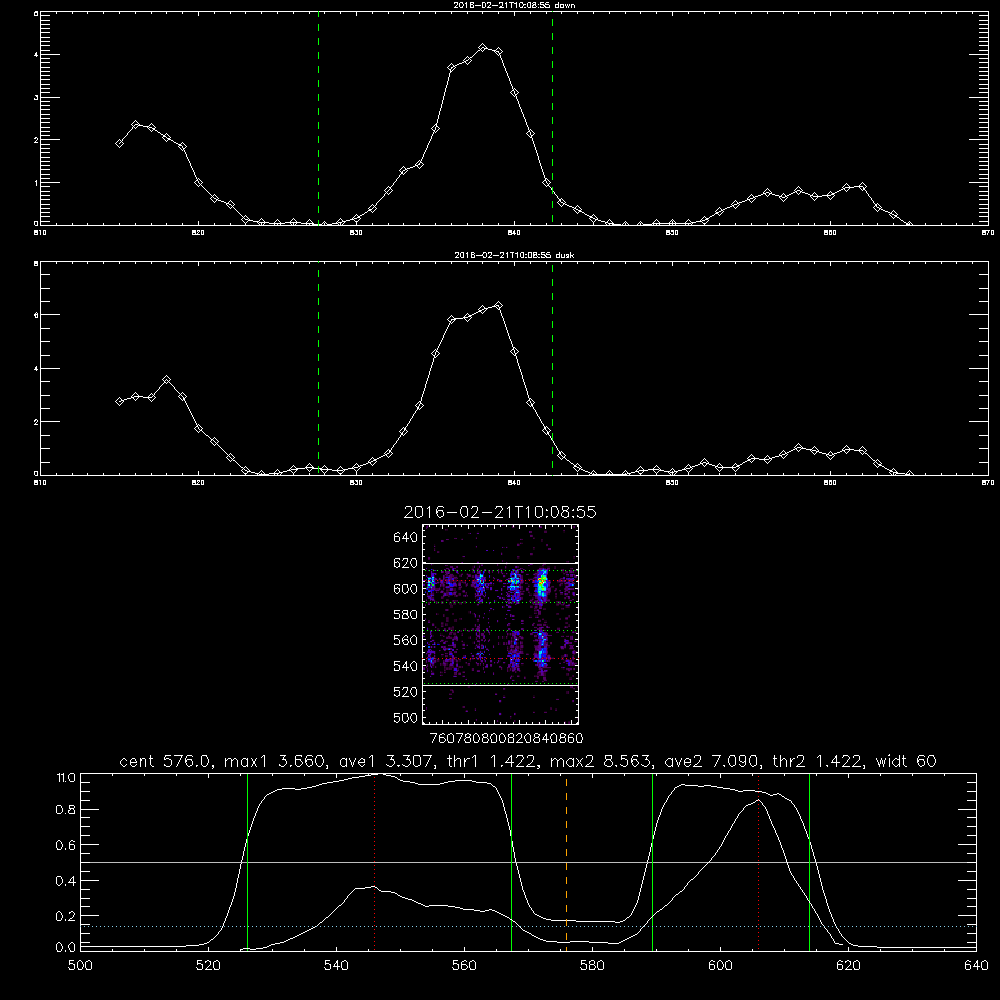Click the '0.4' y-axis label of bottom plot
This screenshot has width=1000, height=1000.
tap(66, 881)
